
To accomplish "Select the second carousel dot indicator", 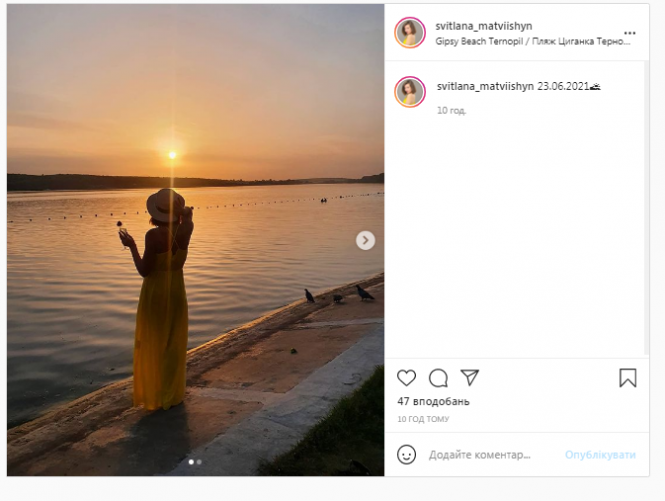I will click(x=199, y=462).
